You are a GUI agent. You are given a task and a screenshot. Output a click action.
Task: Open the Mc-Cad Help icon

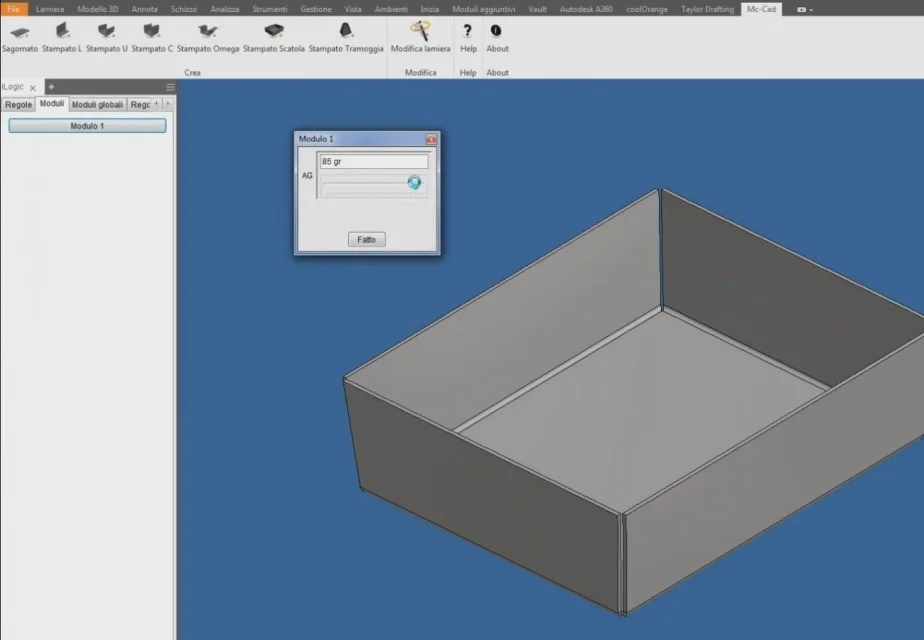tap(468, 38)
